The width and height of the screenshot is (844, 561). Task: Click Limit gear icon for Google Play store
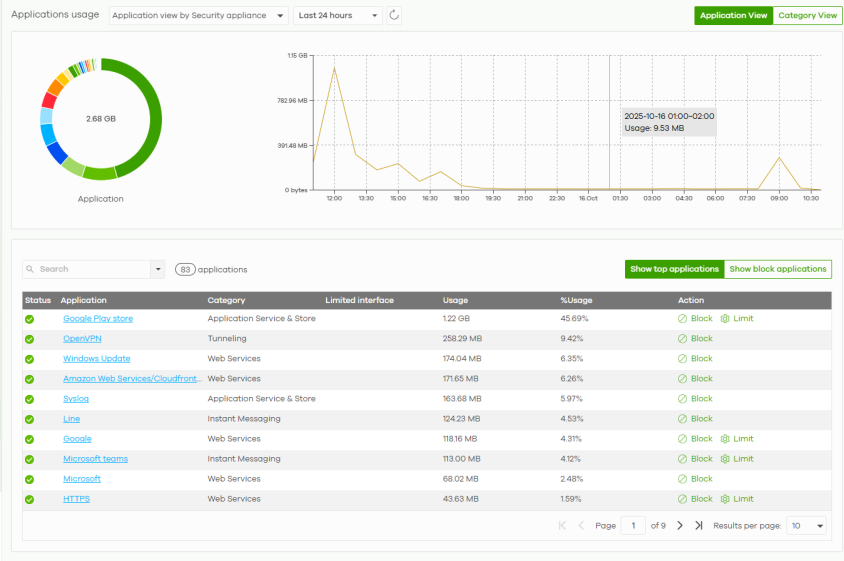(x=725, y=319)
